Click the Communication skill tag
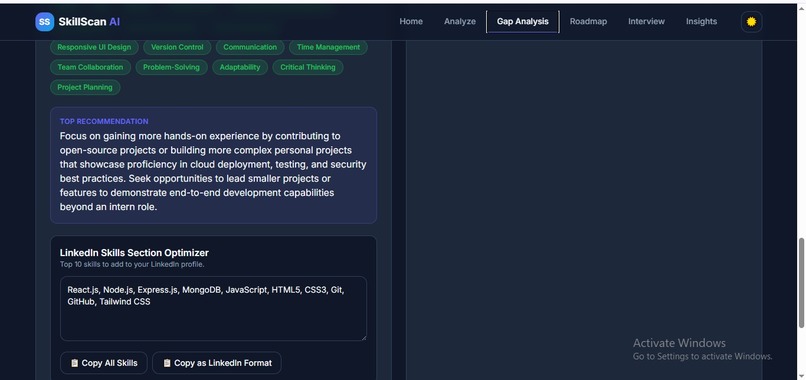This screenshot has height=380, width=806. point(250,47)
